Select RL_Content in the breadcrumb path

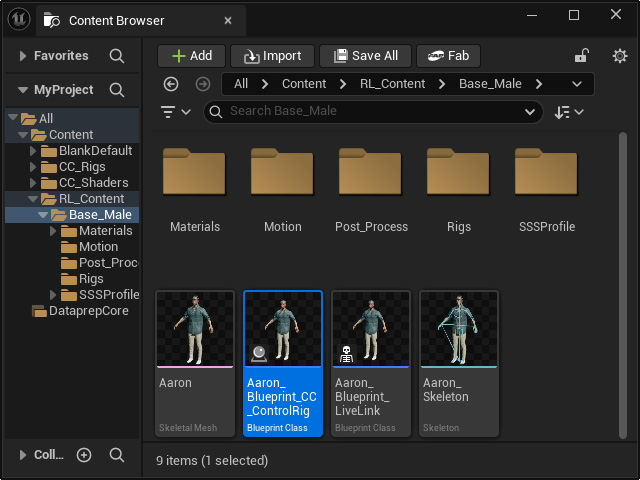click(392, 84)
